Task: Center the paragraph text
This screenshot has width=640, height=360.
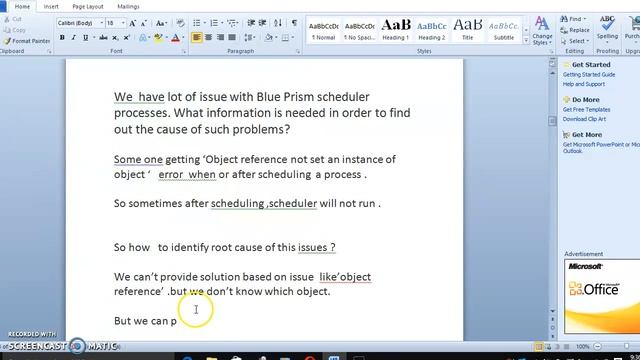Action: tap(208, 38)
